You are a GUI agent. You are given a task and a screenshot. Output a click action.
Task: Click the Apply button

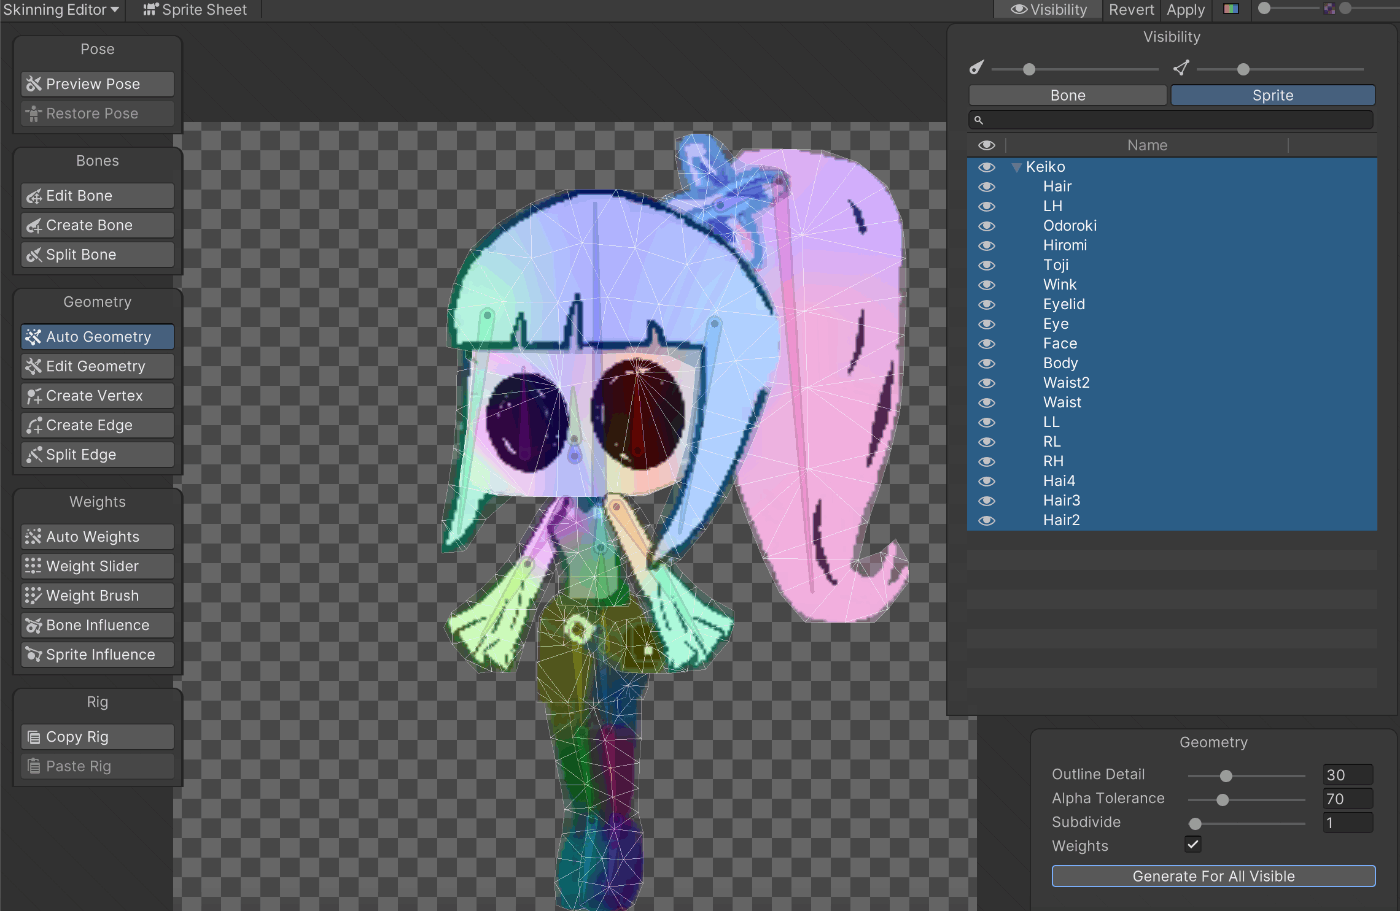[x=1185, y=10]
